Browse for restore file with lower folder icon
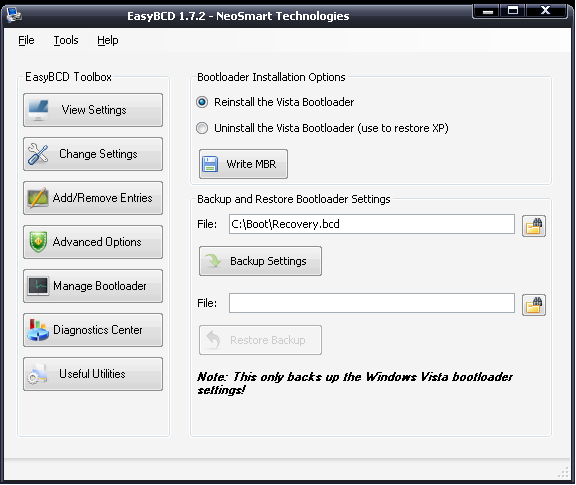The width and height of the screenshot is (576, 485). pyautogui.click(x=534, y=305)
